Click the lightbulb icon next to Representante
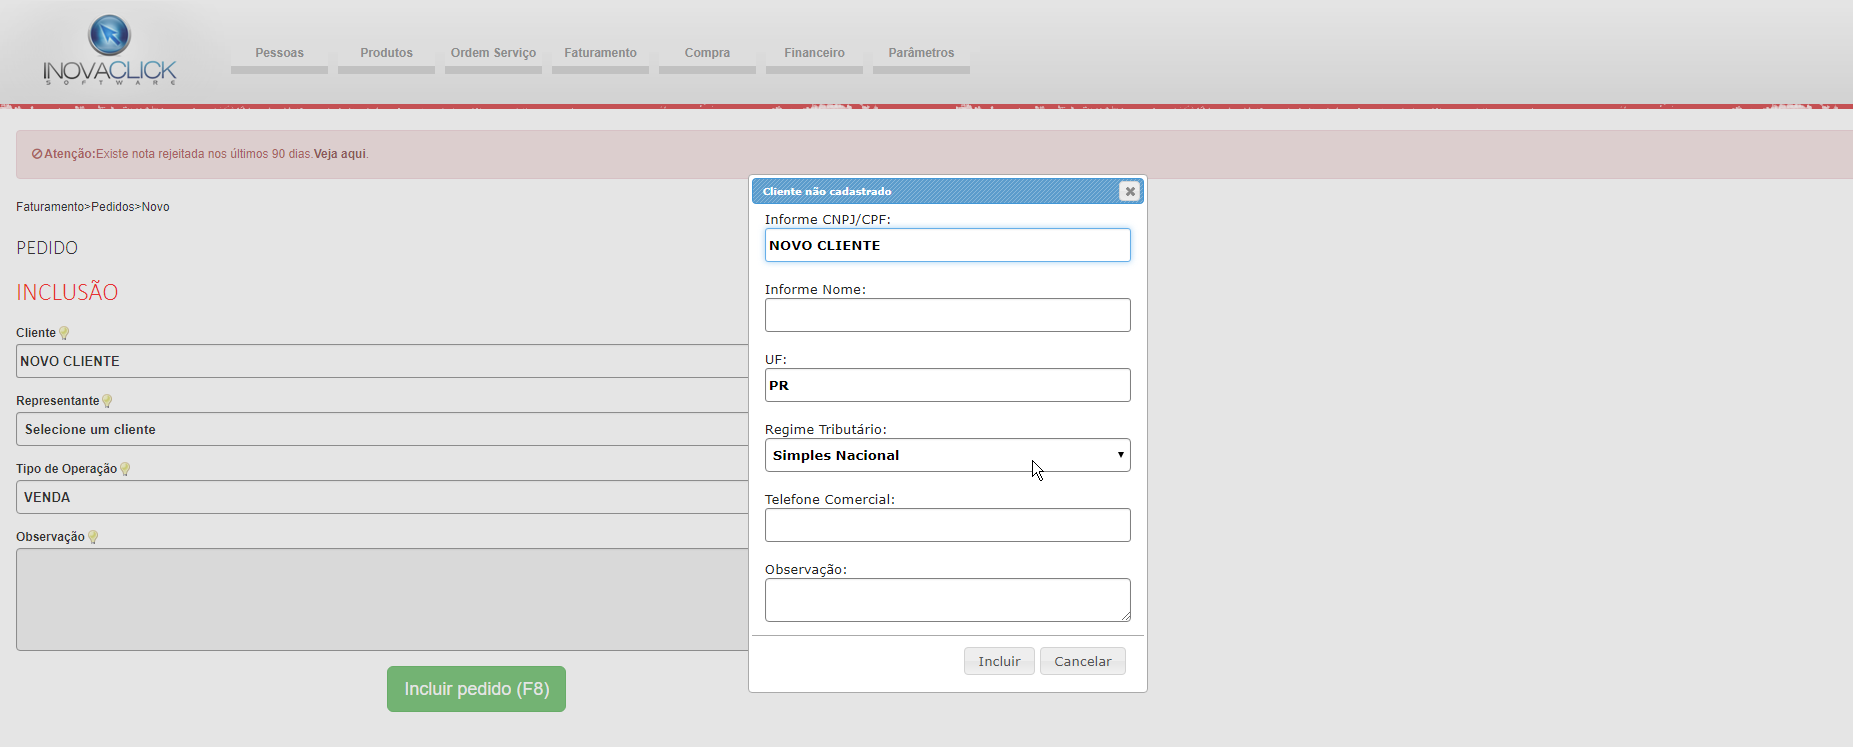The width and height of the screenshot is (1853, 747). click(107, 401)
